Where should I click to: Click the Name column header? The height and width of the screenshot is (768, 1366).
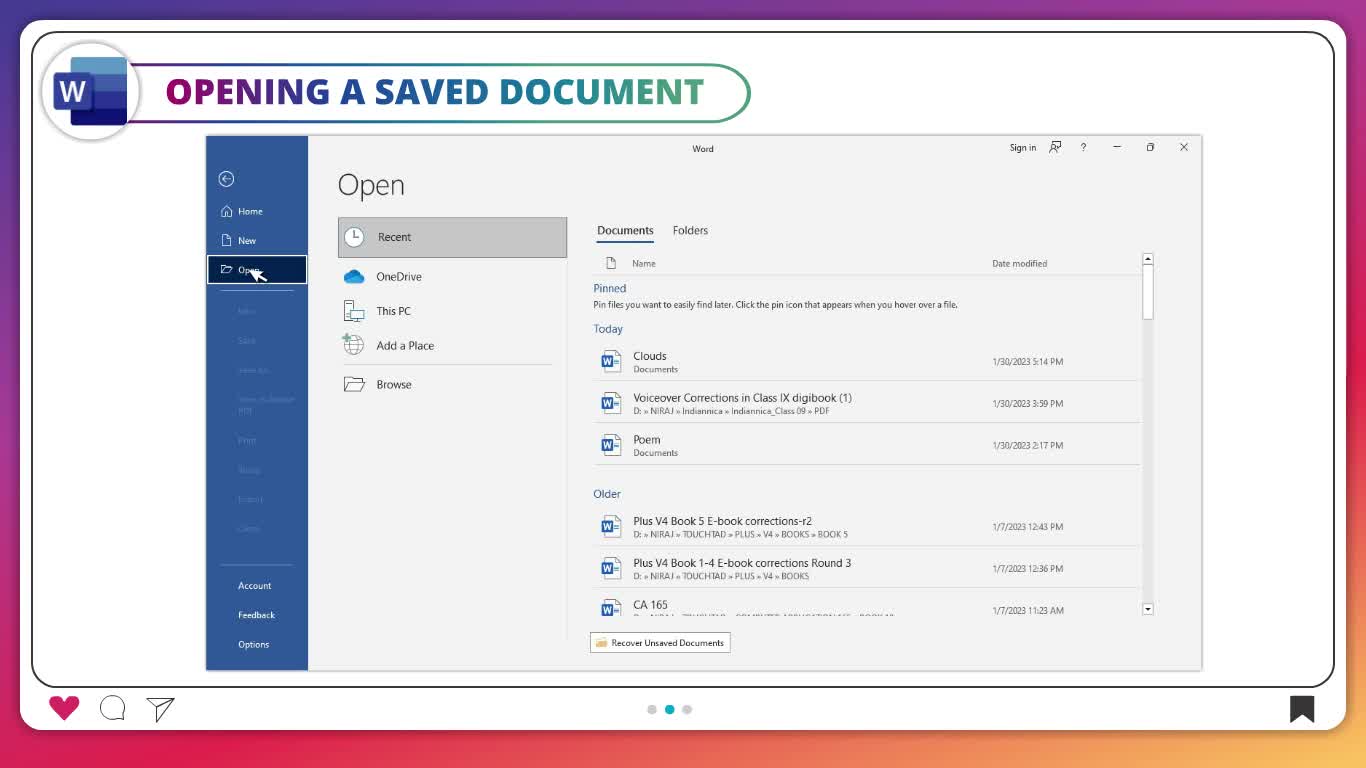click(644, 264)
